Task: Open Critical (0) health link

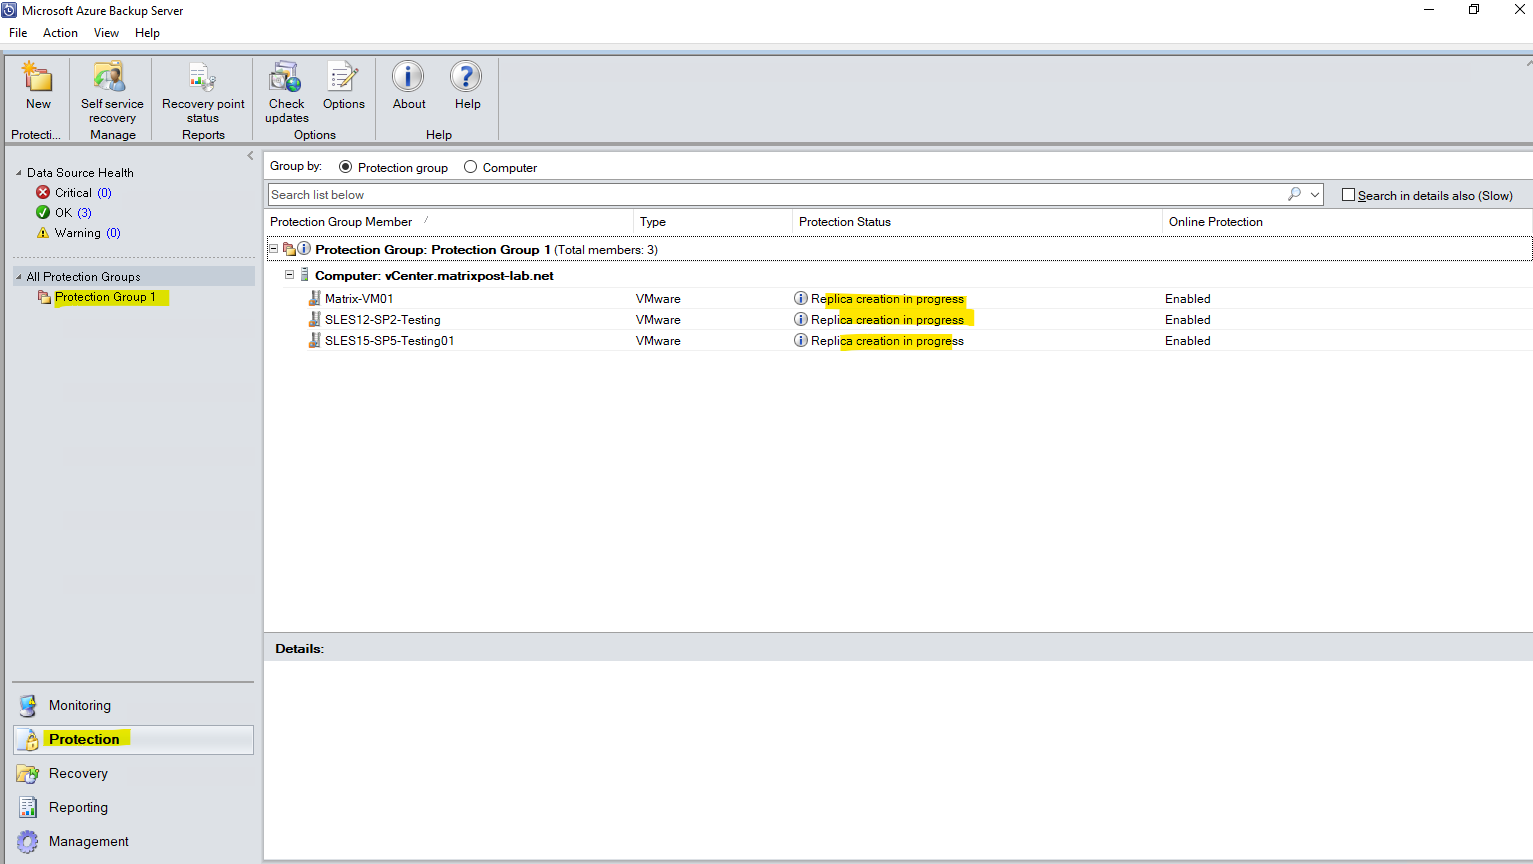Action: (104, 192)
